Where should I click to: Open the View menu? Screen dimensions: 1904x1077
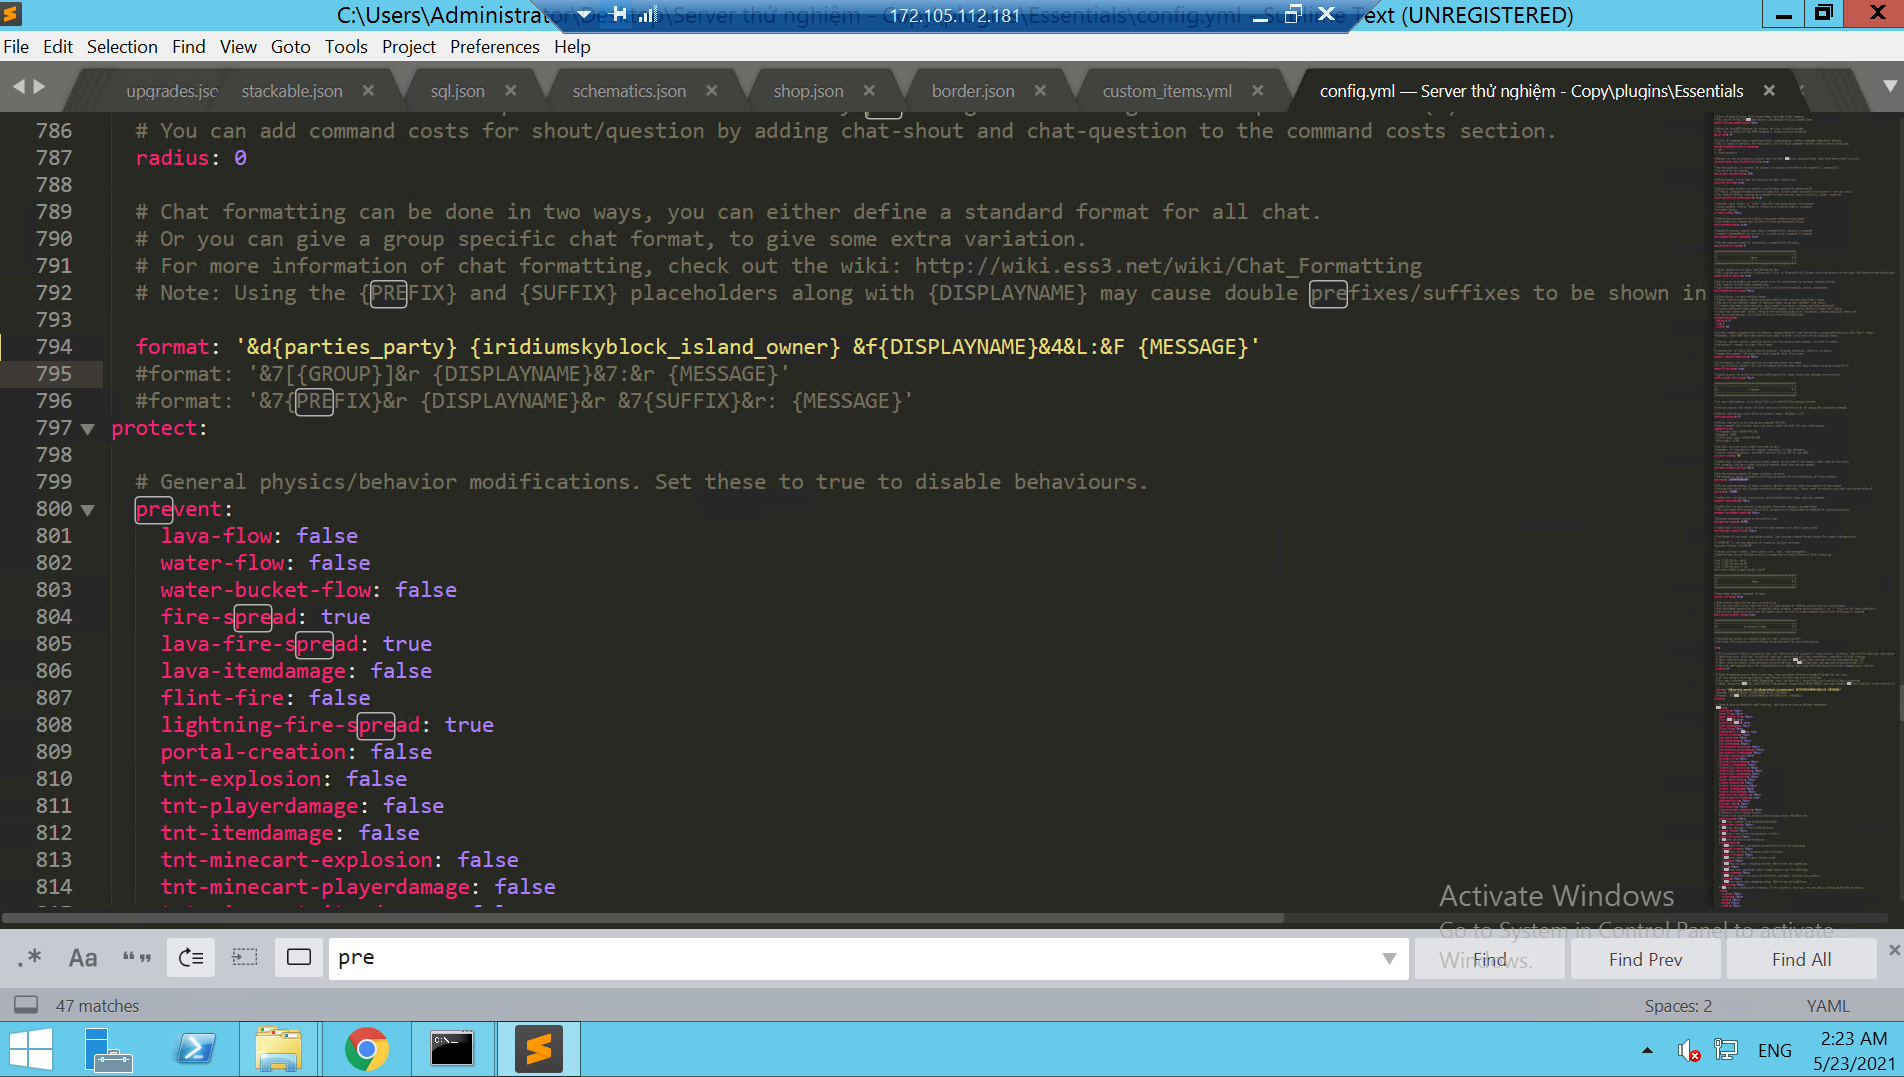238,47
